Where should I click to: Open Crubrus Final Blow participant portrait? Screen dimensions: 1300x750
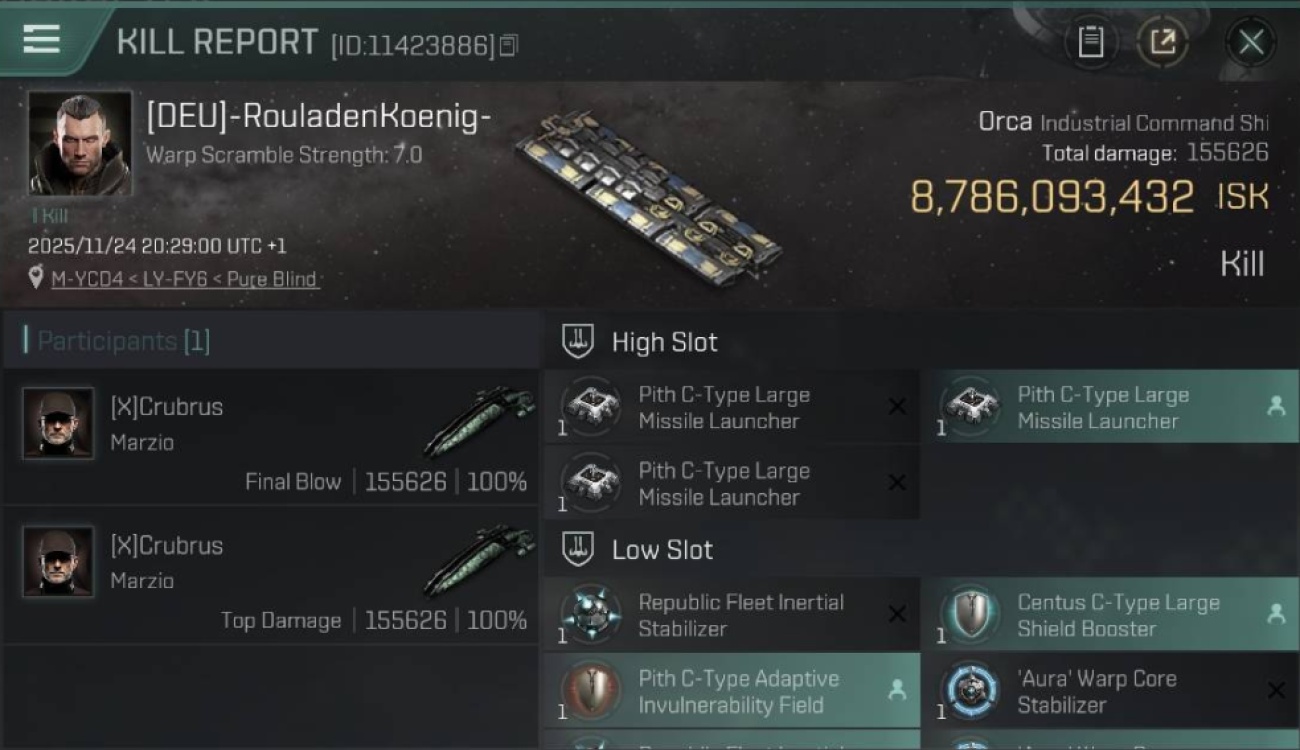tap(58, 424)
